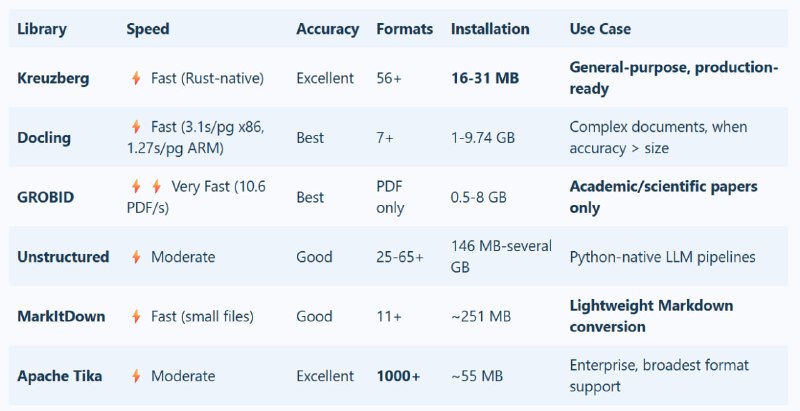
Task: Select the Speed column header
Action: coord(148,29)
